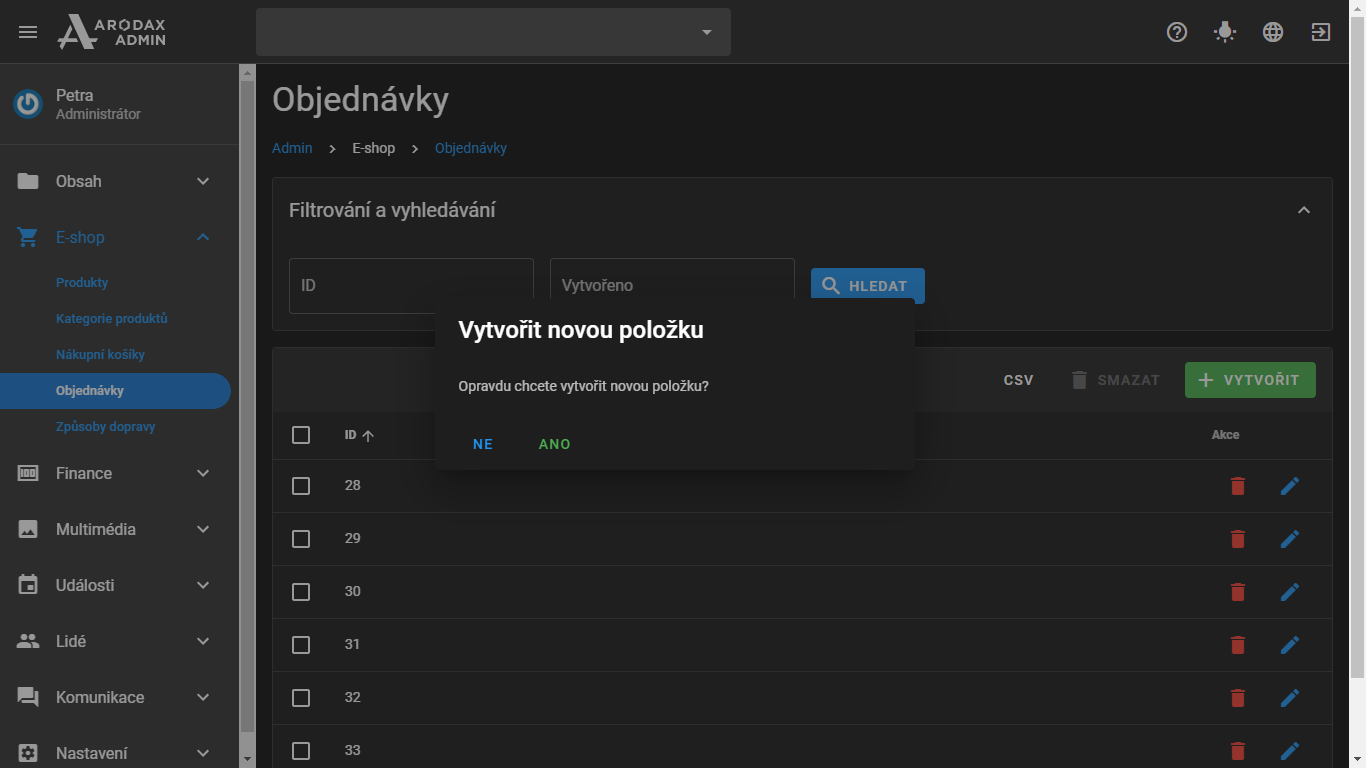Delete order 28 with trash icon
1366x768 pixels.
click(1238, 486)
